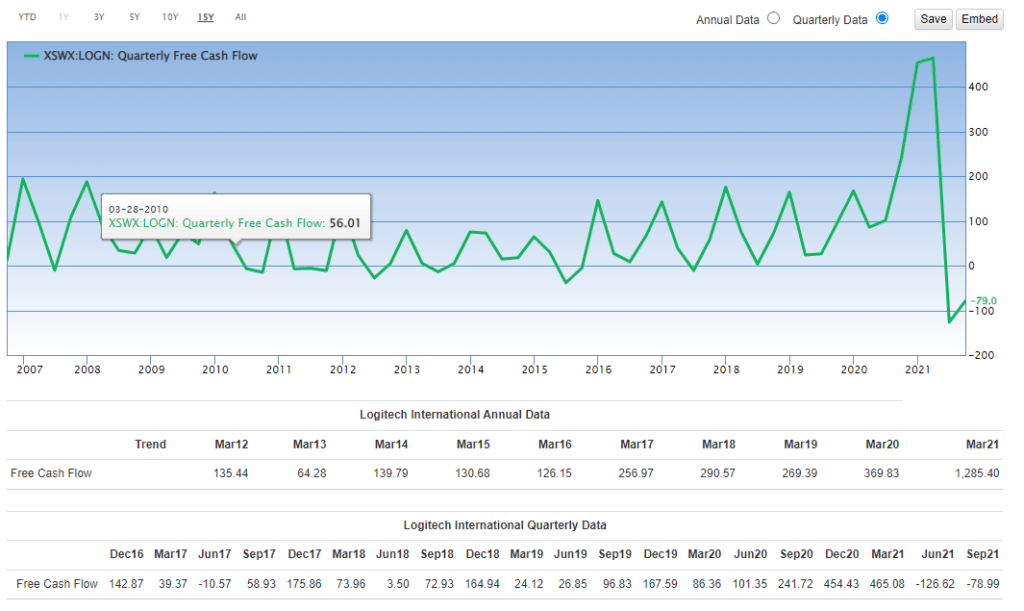Click the -200 y-axis label
The width and height of the screenshot is (1024, 611).
981,355
